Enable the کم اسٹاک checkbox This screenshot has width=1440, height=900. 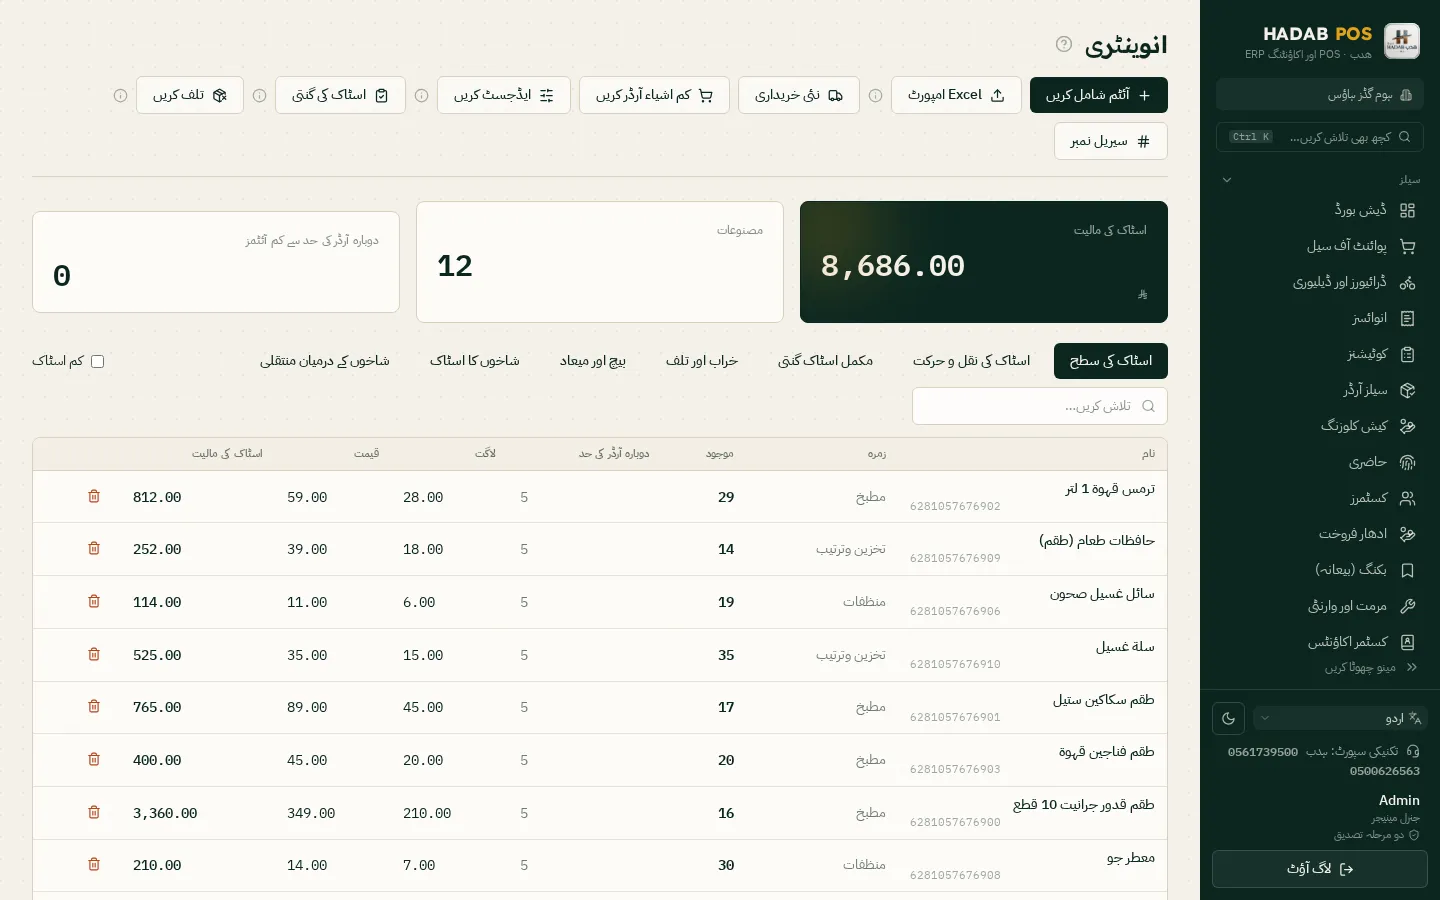[x=98, y=361]
